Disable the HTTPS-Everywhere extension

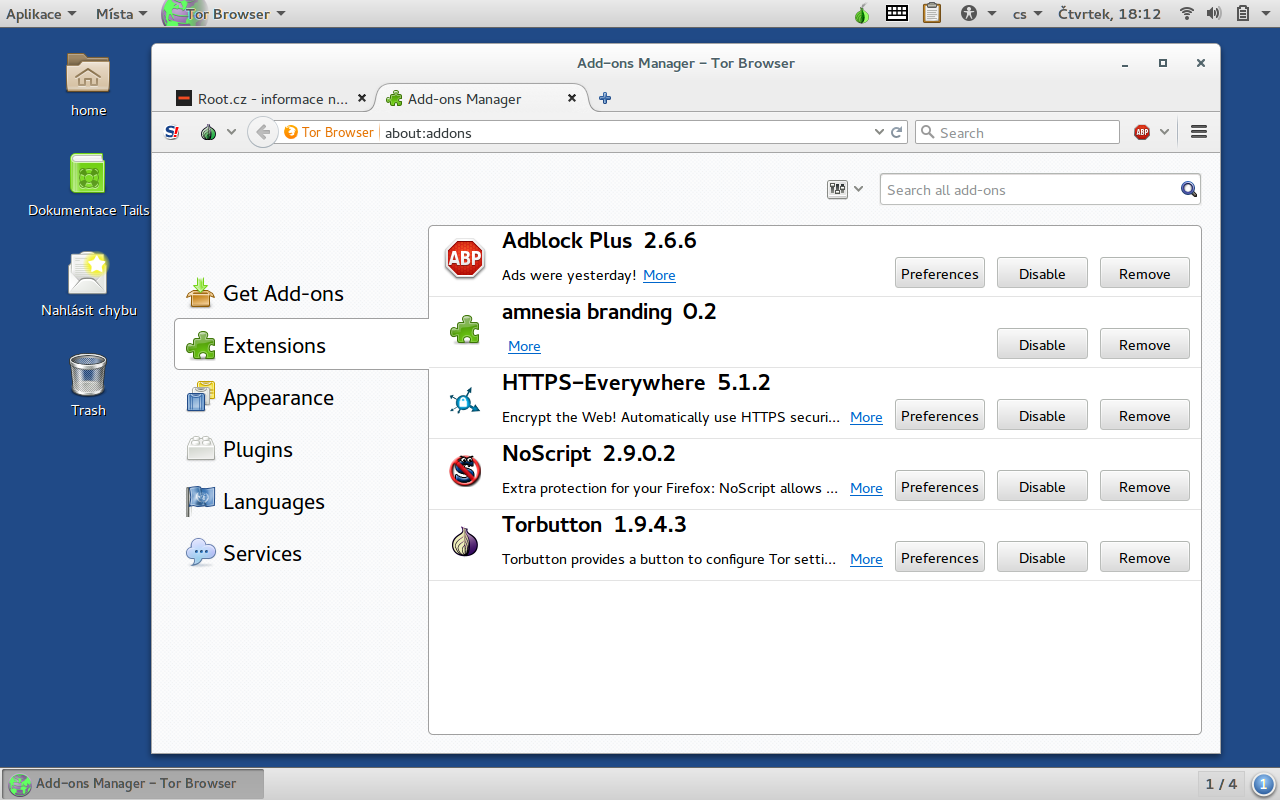point(1041,416)
